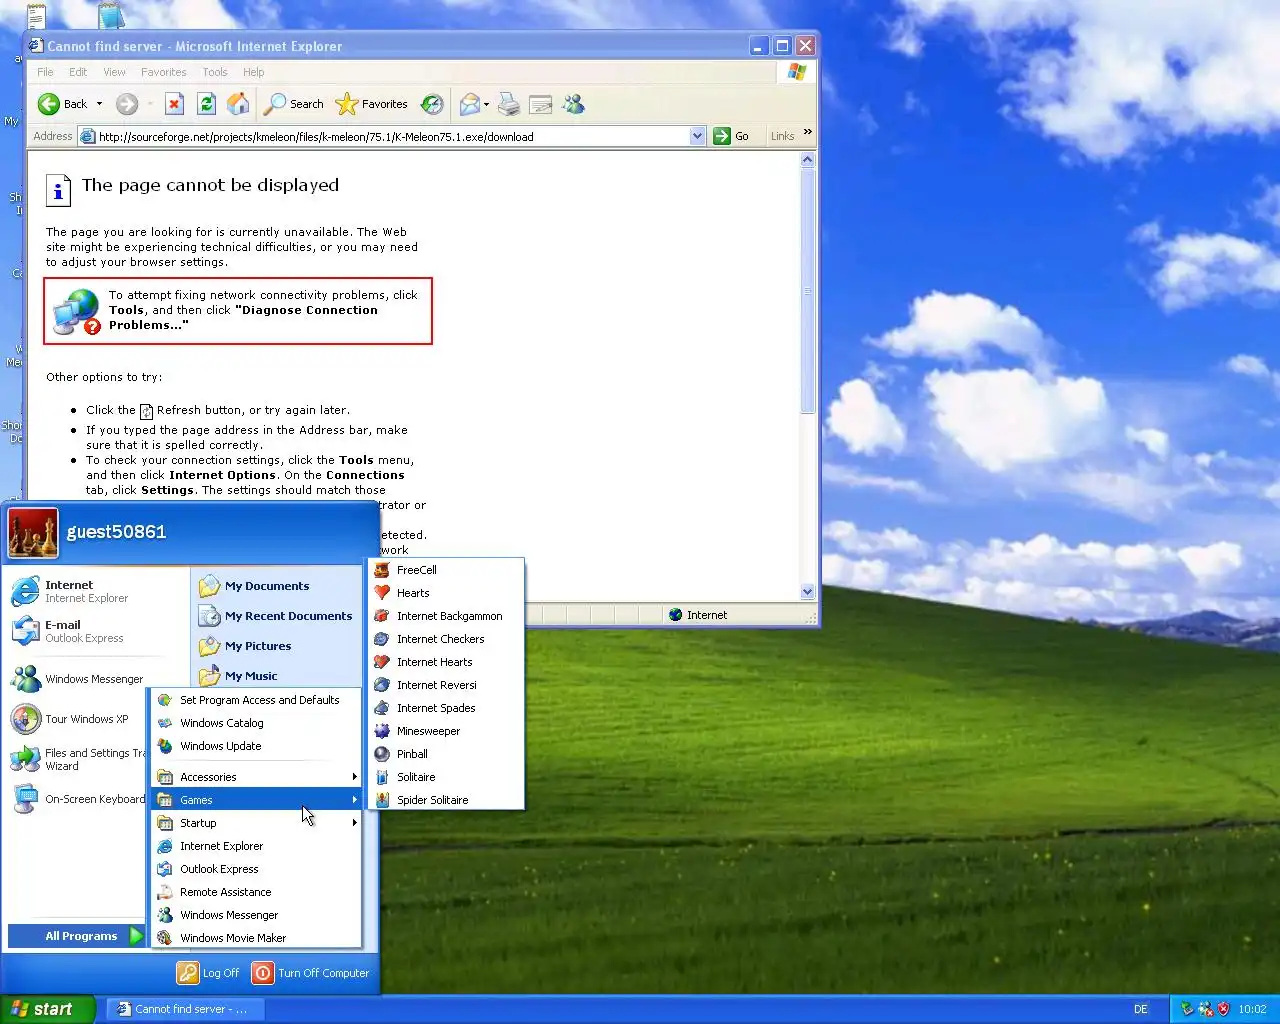The image size is (1280, 1024).
Task: Click Turn Off Computer button
Action: tap(310, 973)
